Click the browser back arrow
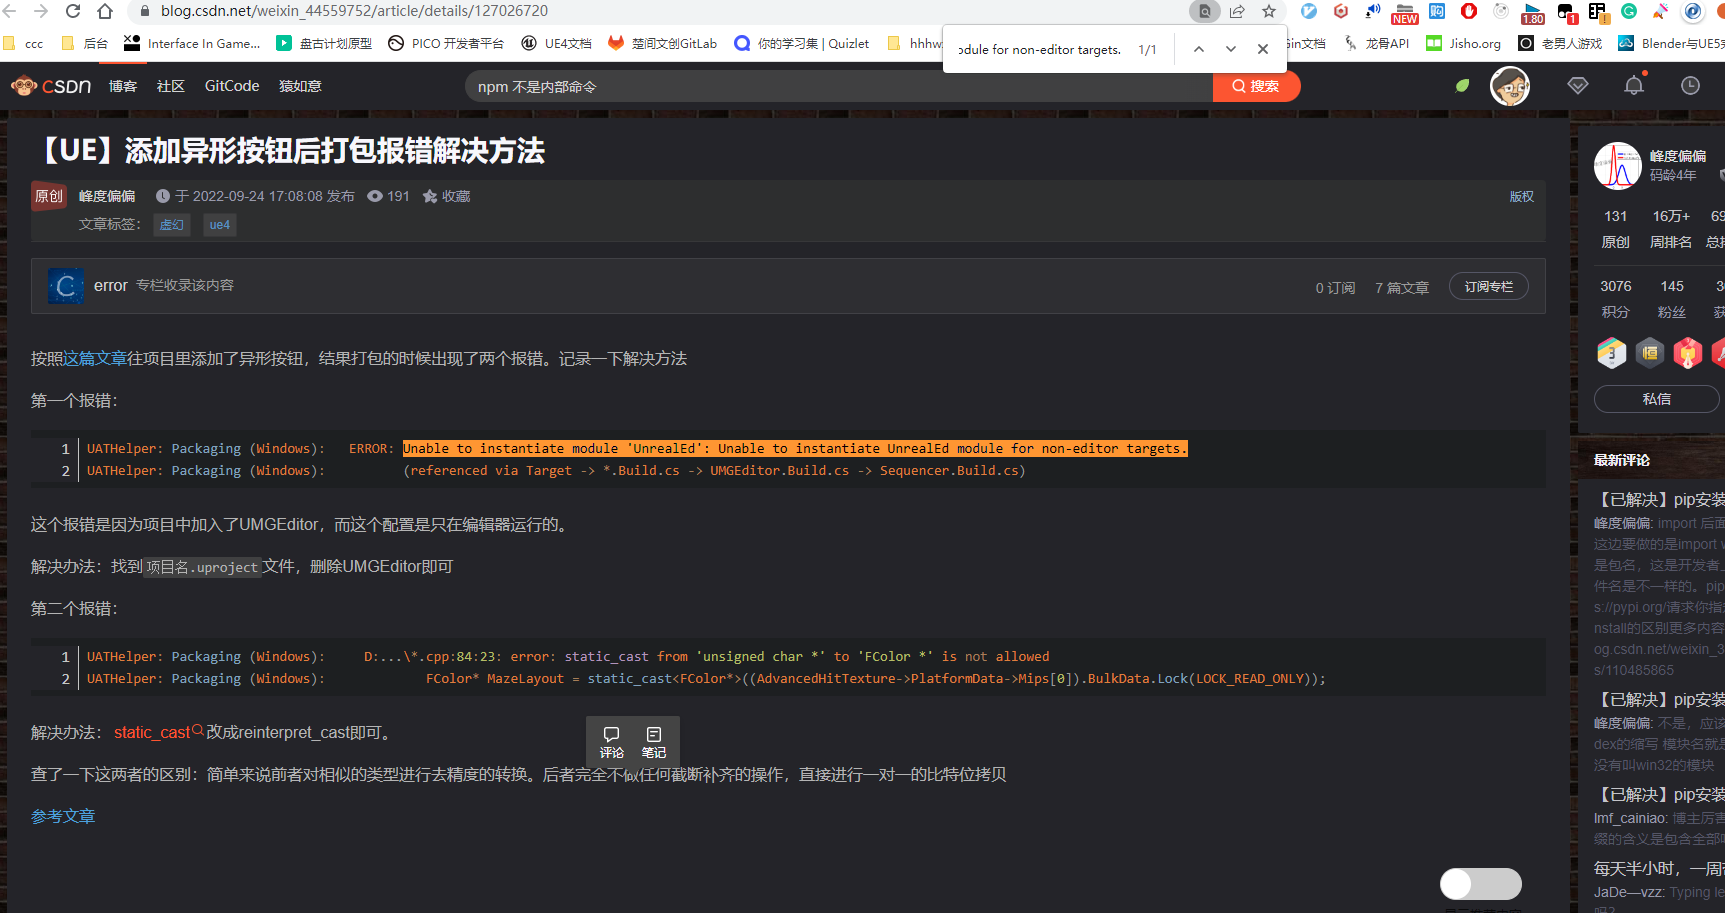The height and width of the screenshot is (913, 1725). click(10, 11)
